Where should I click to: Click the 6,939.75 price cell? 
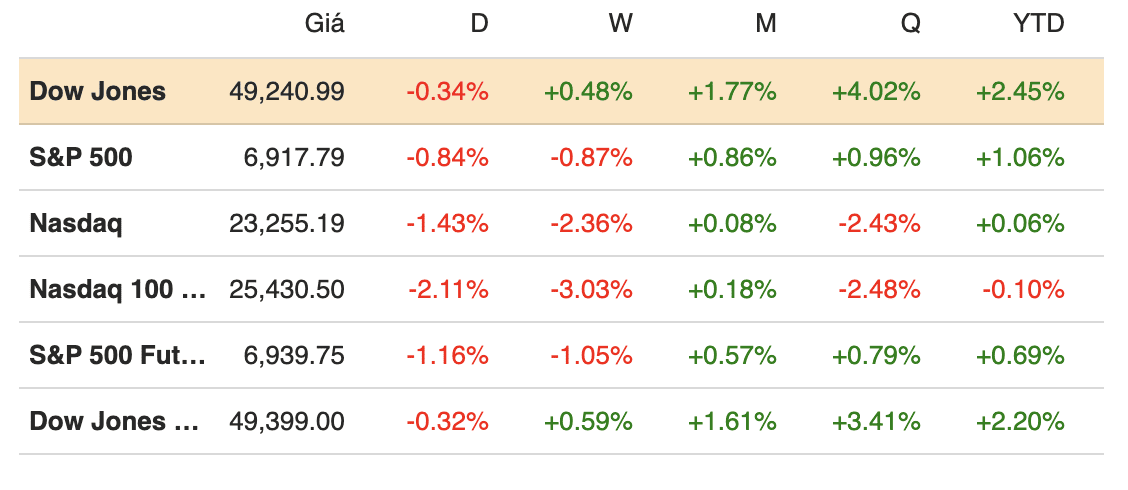click(295, 356)
